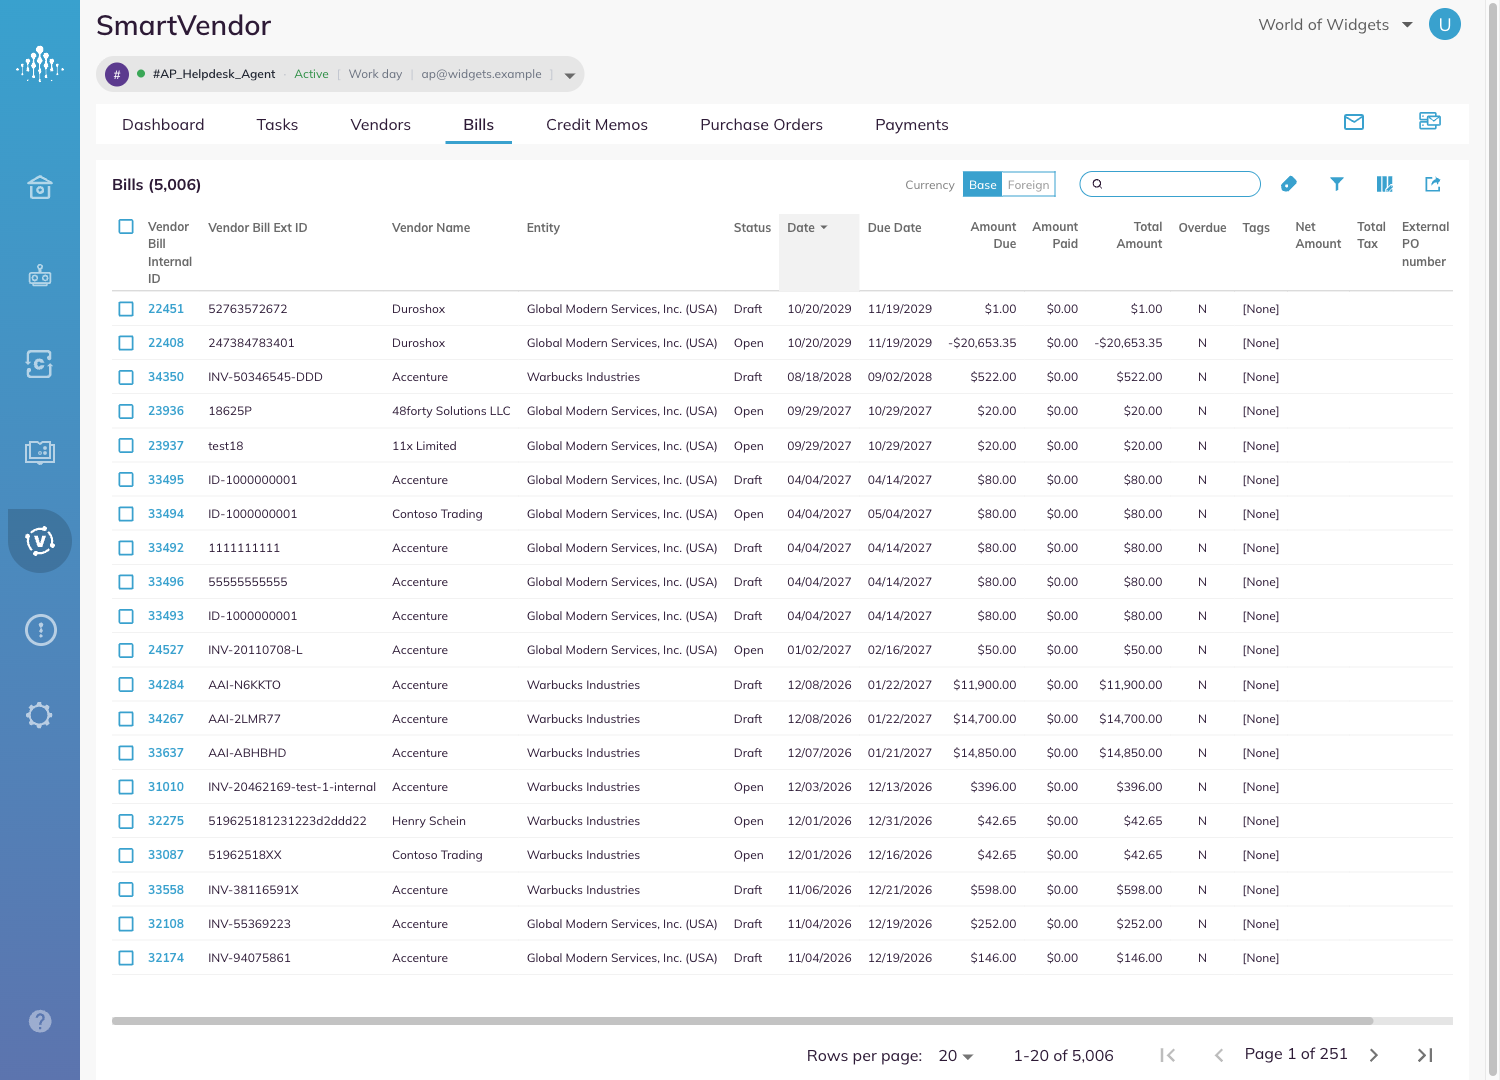Viewport: 1500px width, 1080px height.
Task: Go to the previous page arrow
Action: pyautogui.click(x=1218, y=1055)
